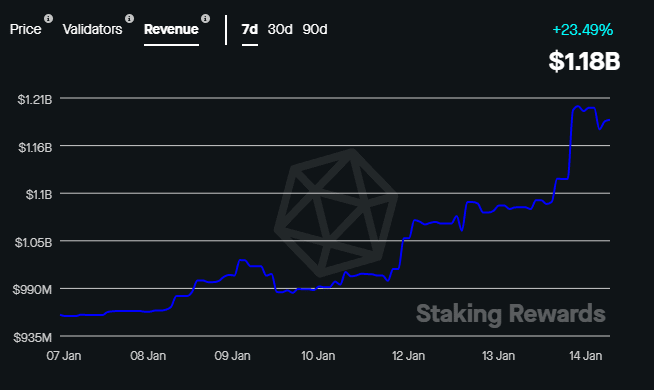Open the info icon next to Validators
654x390 pixels.
(x=130, y=19)
